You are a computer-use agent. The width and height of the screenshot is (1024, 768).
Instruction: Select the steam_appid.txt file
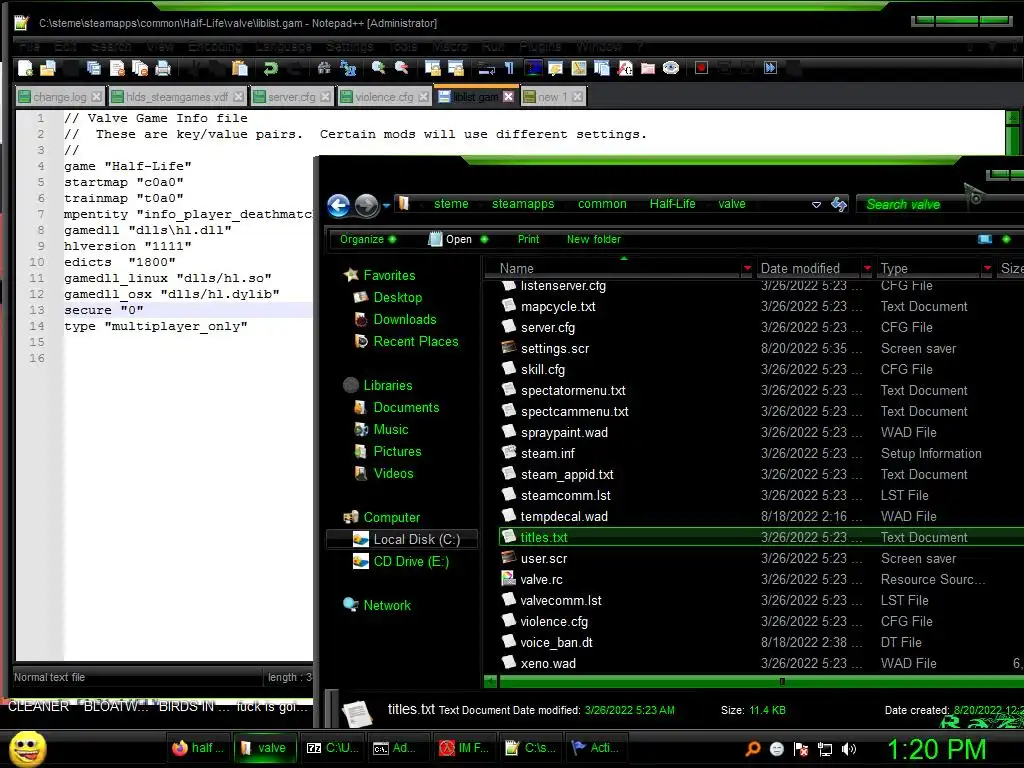click(x=567, y=475)
